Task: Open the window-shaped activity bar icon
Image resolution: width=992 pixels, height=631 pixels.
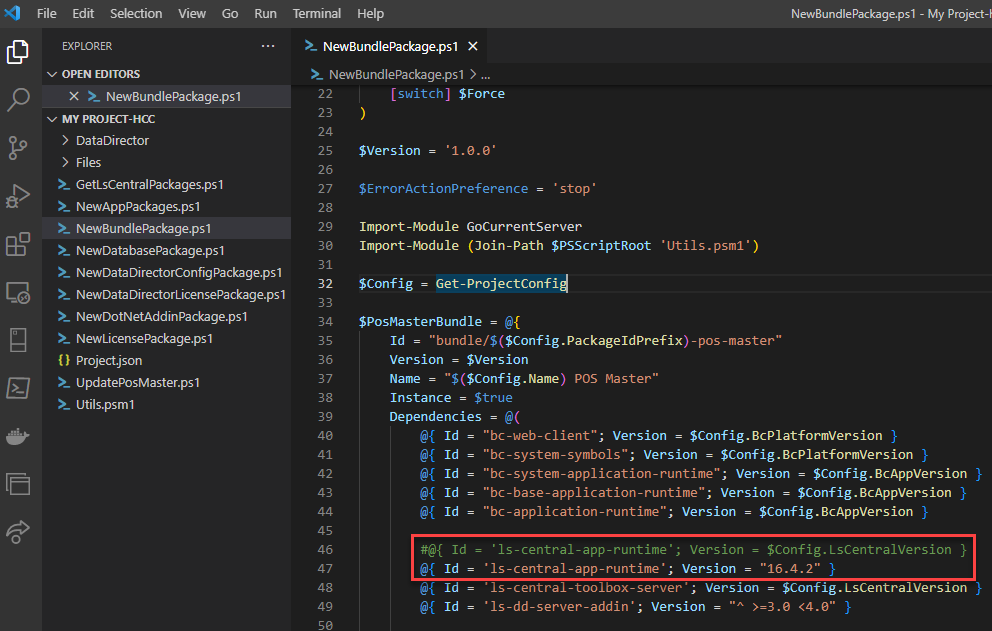Action: [18, 484]
